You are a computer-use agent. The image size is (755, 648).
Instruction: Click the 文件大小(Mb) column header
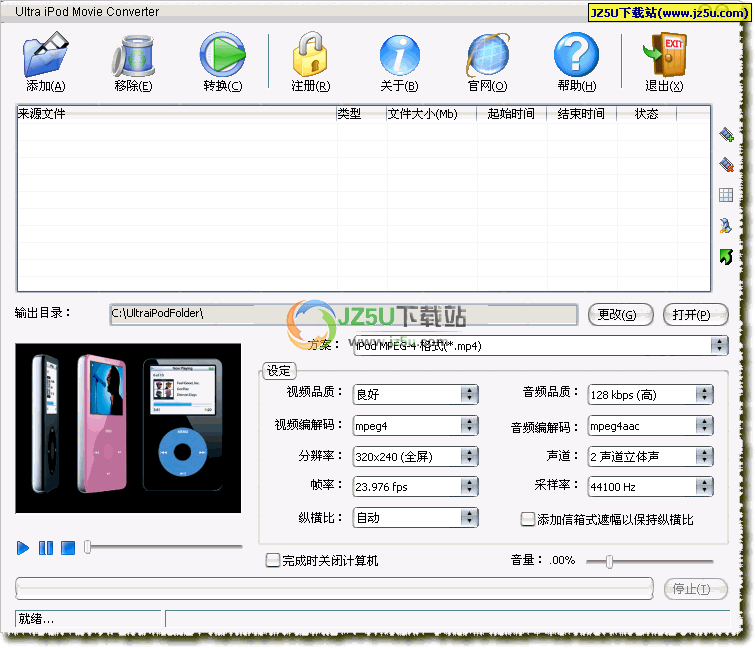click(431, 114)
